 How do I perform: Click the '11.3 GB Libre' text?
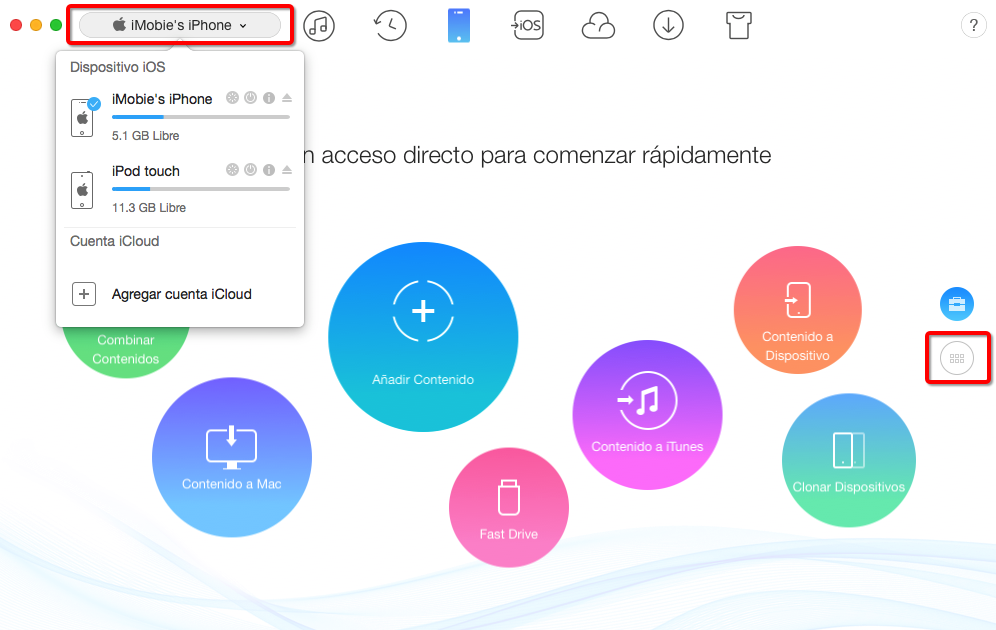(x=149, y=208)
